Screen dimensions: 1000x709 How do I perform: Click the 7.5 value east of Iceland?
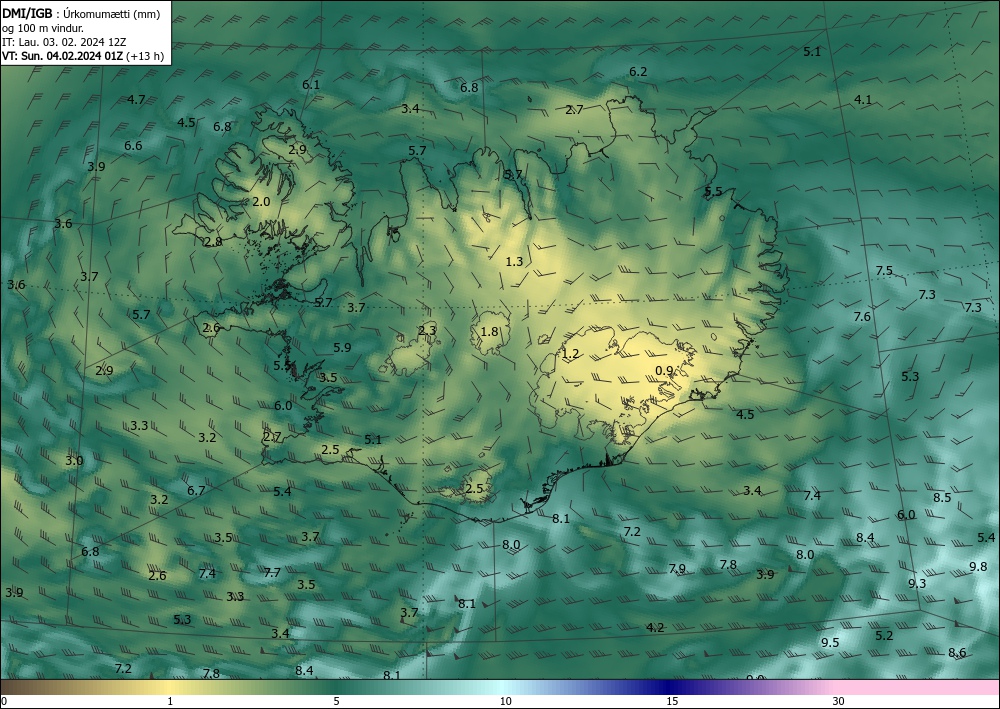884,270
